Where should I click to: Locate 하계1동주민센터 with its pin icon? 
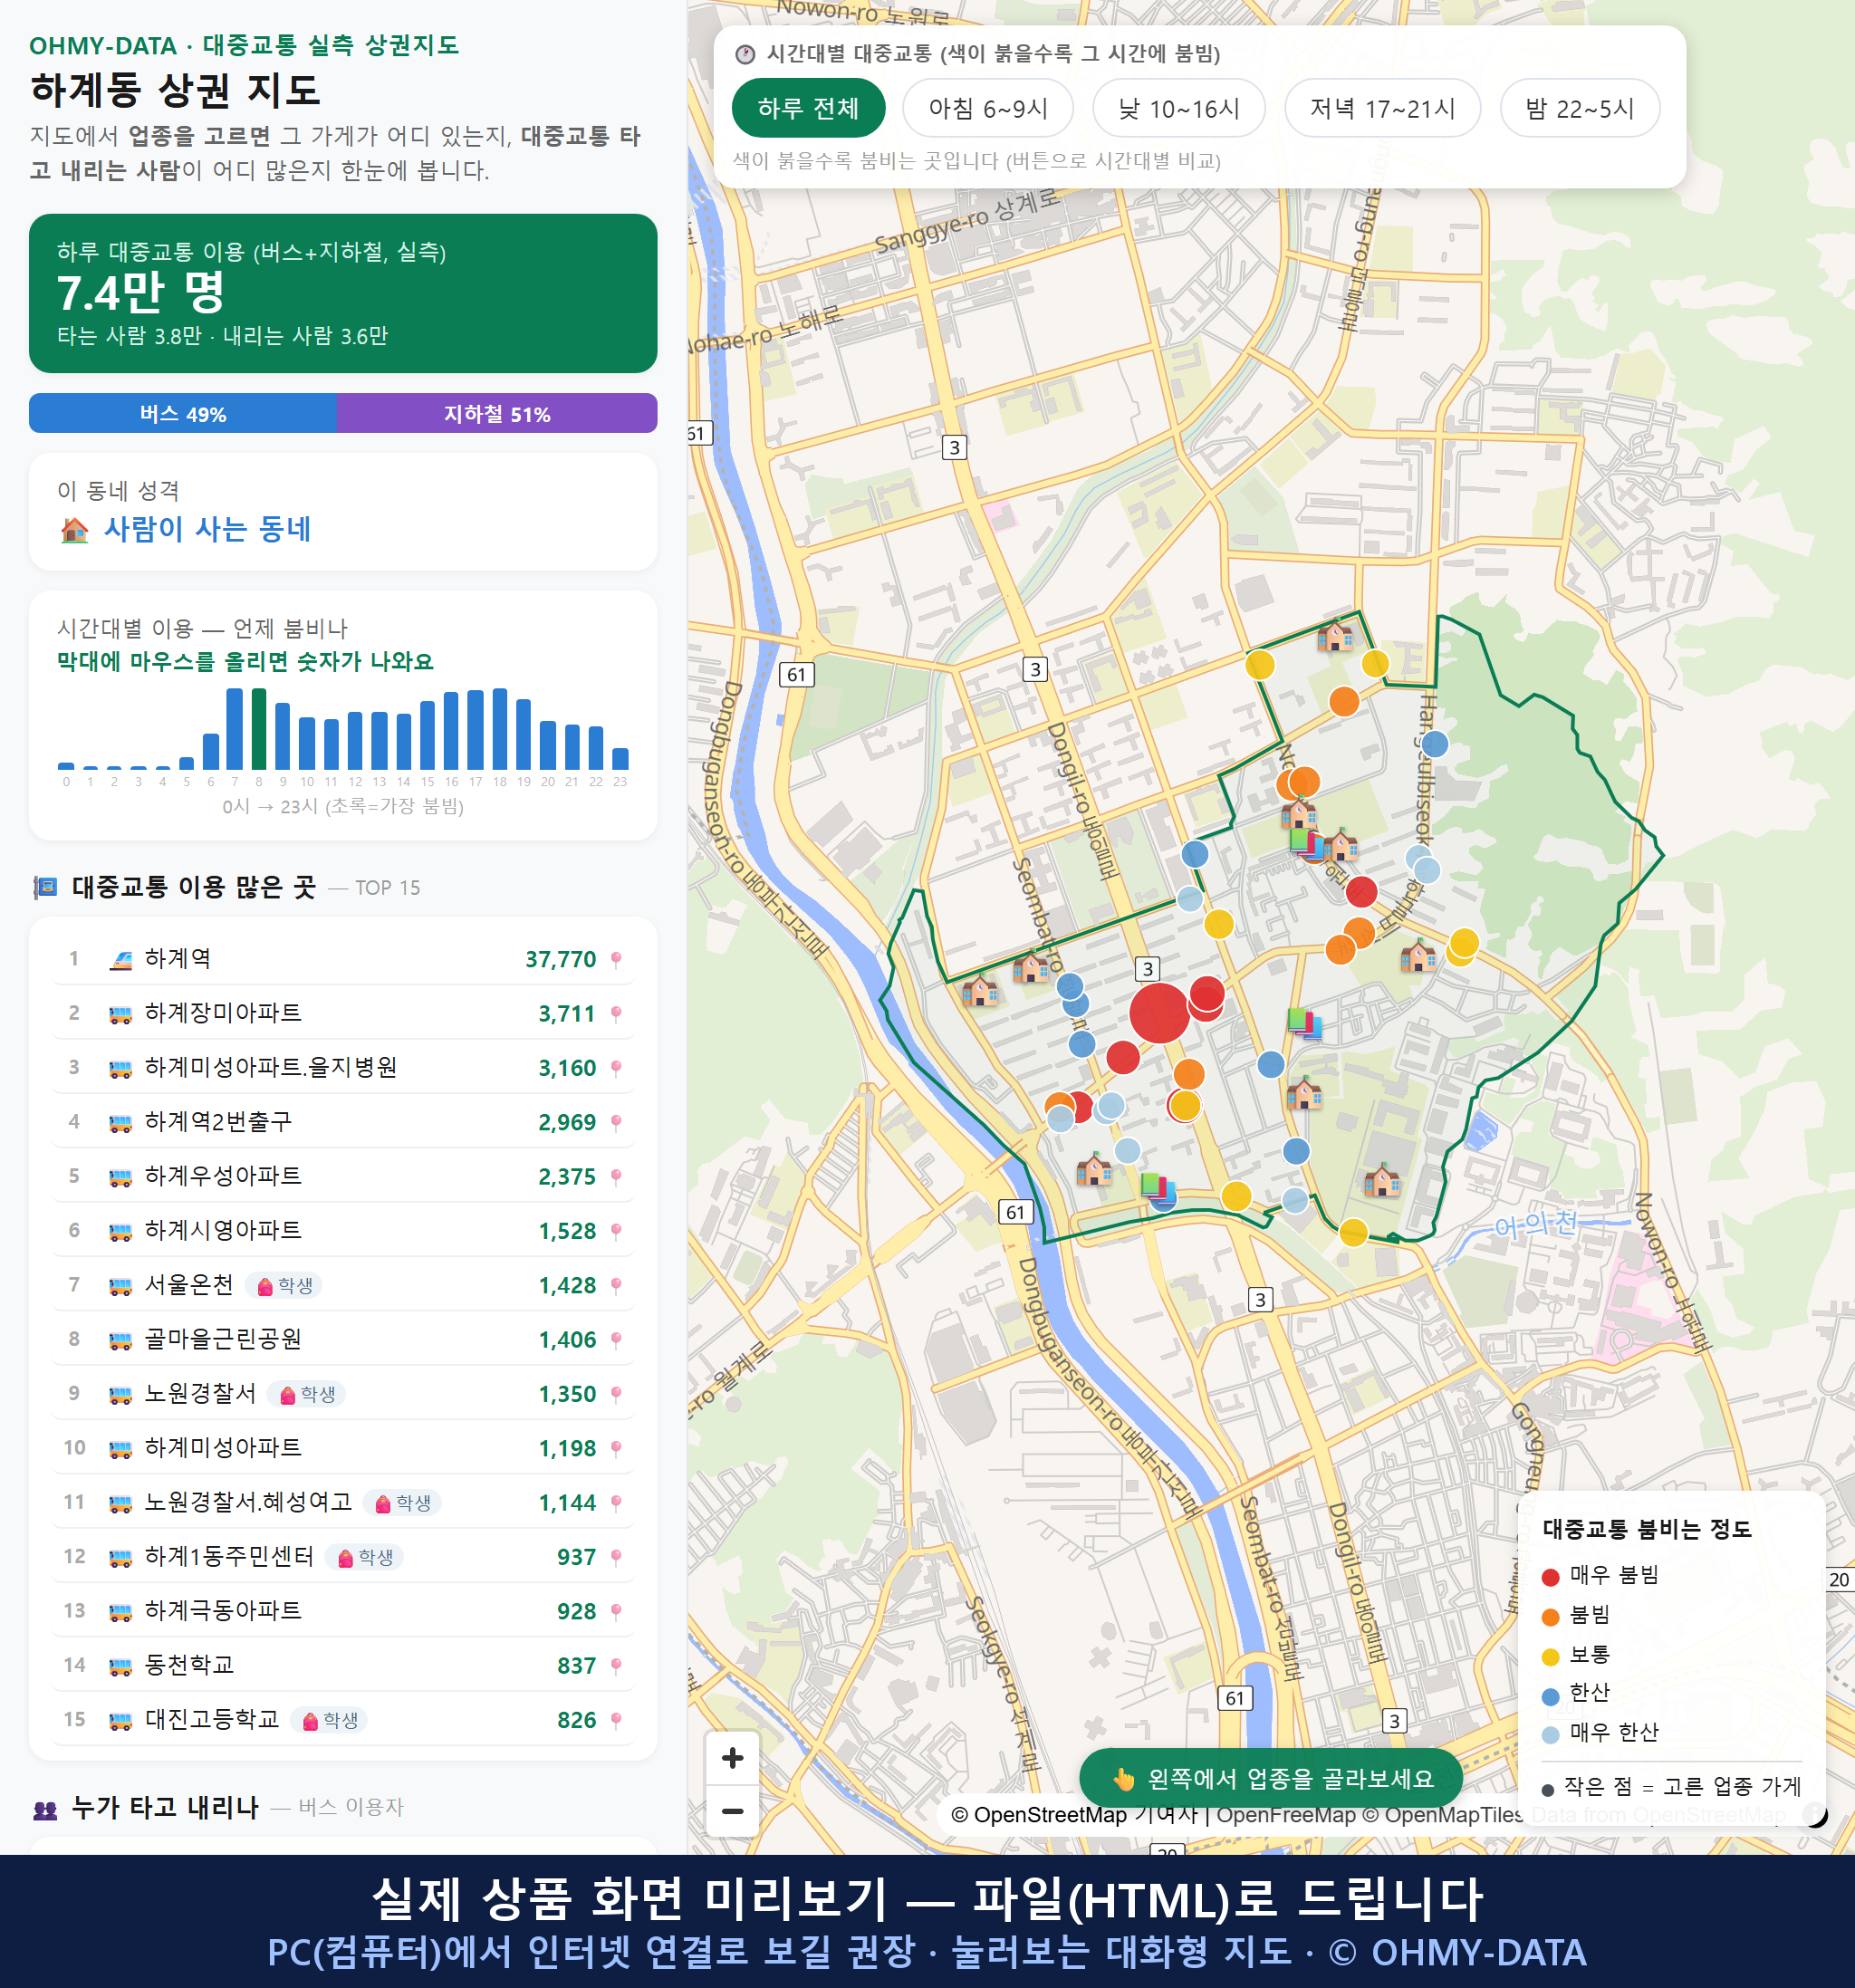tap(616, 1557)
